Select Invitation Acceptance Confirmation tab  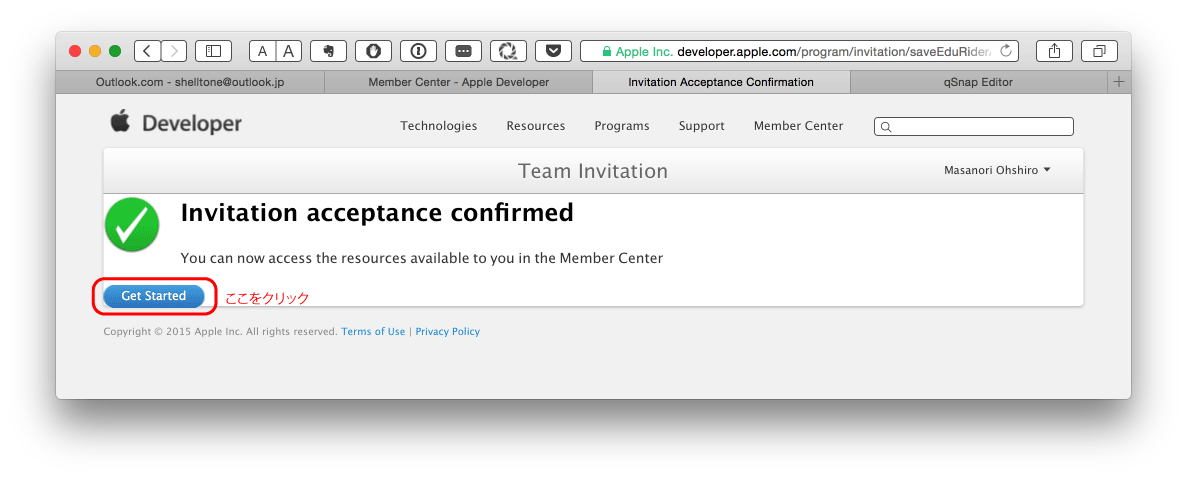pyautogui.click(x=721, y=82)
